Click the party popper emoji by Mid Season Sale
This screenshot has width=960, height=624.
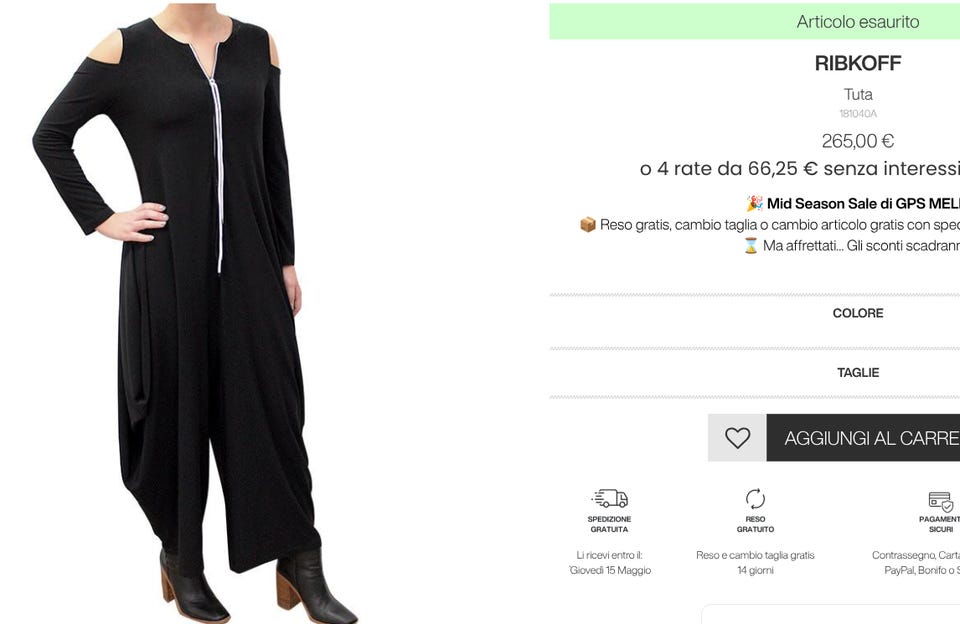[754, 203]
